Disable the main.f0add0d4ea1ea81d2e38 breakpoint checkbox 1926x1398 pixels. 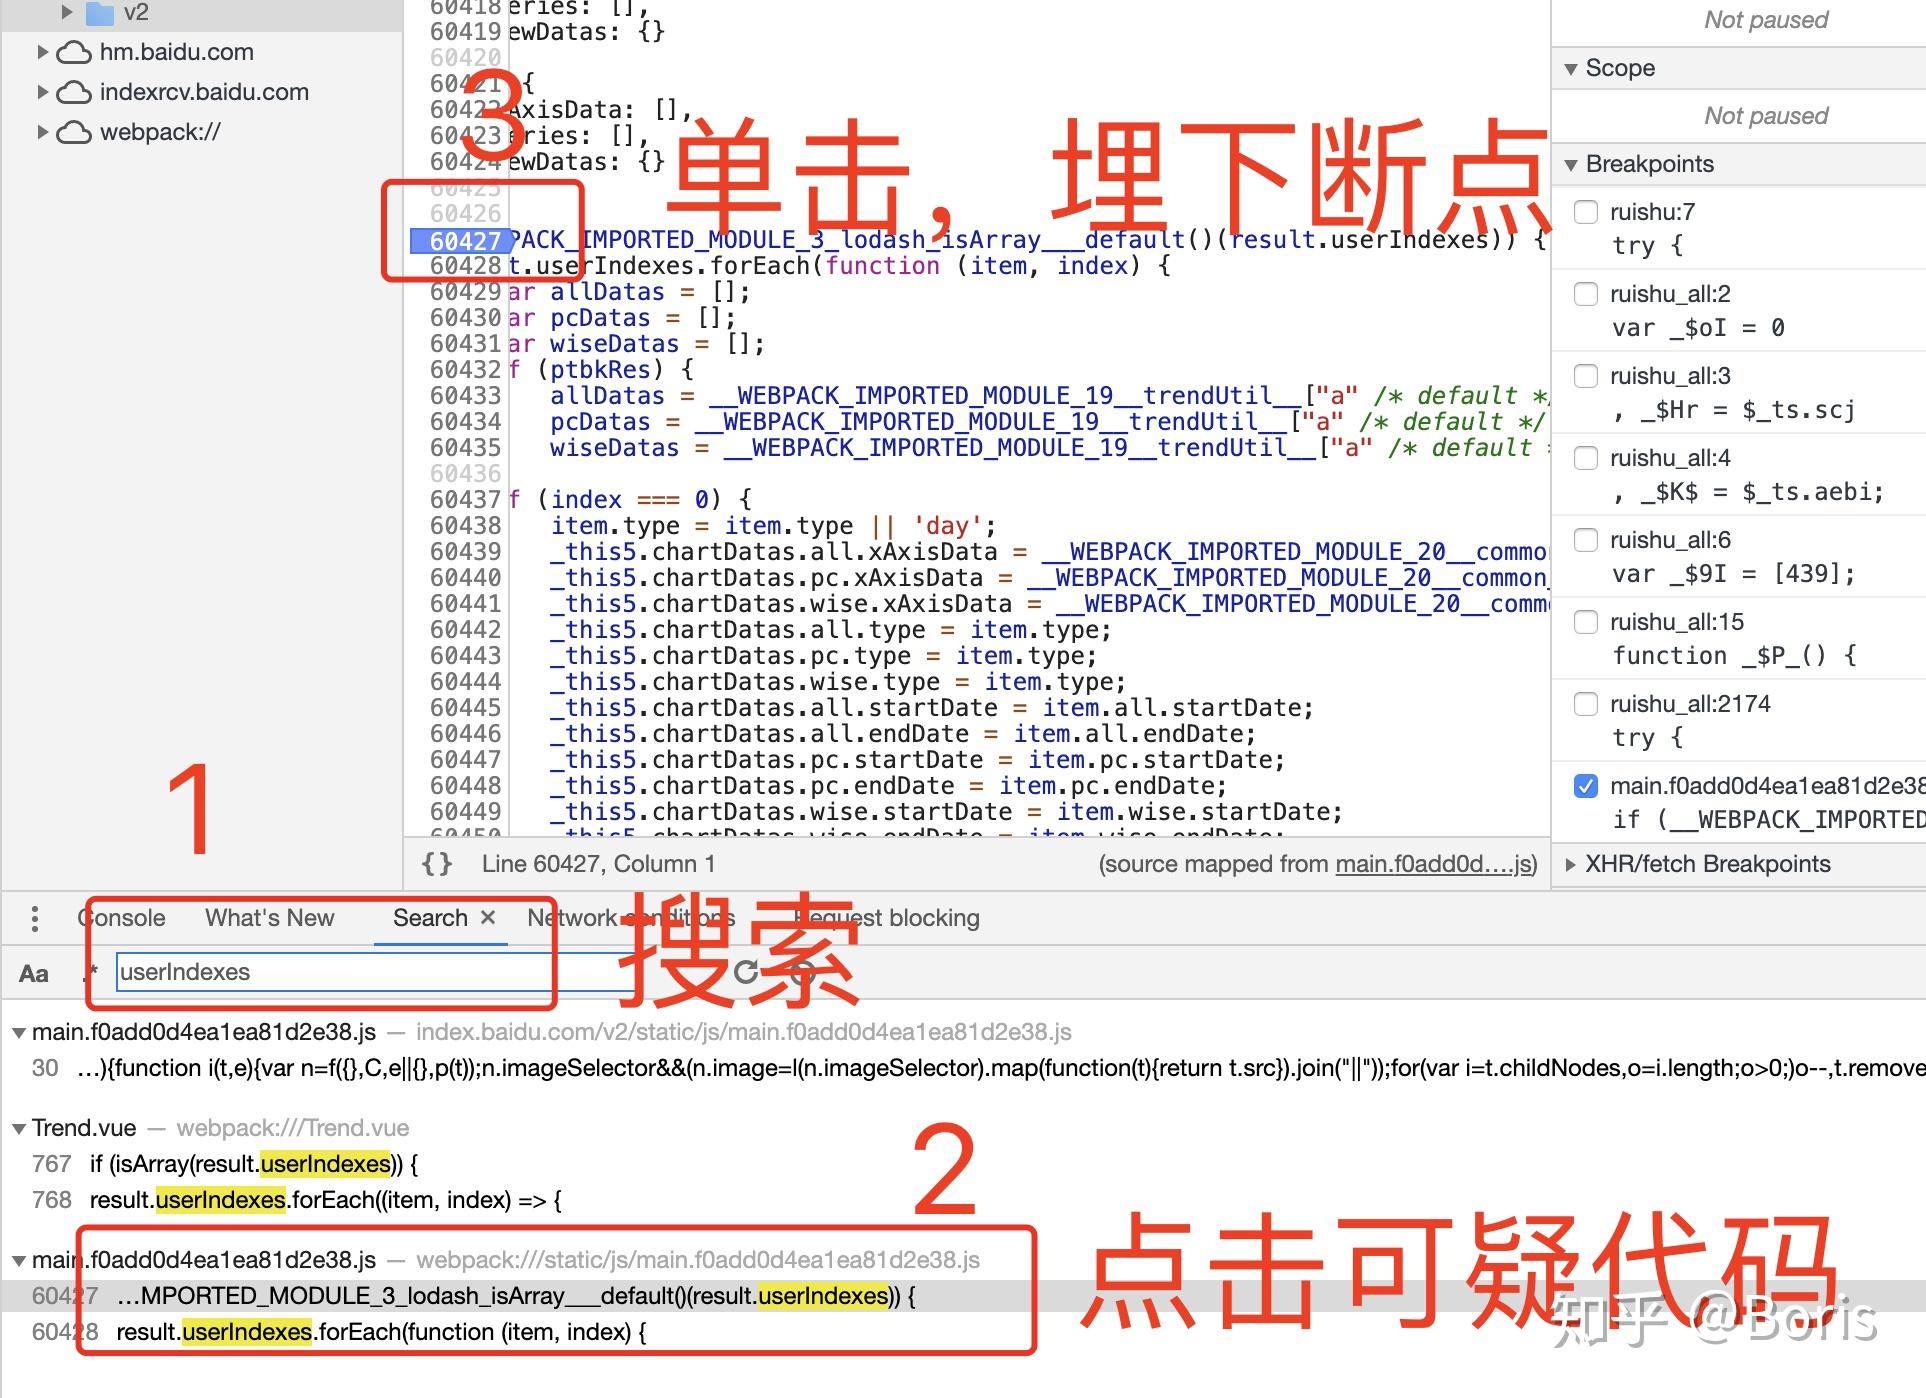[1586, 787]
